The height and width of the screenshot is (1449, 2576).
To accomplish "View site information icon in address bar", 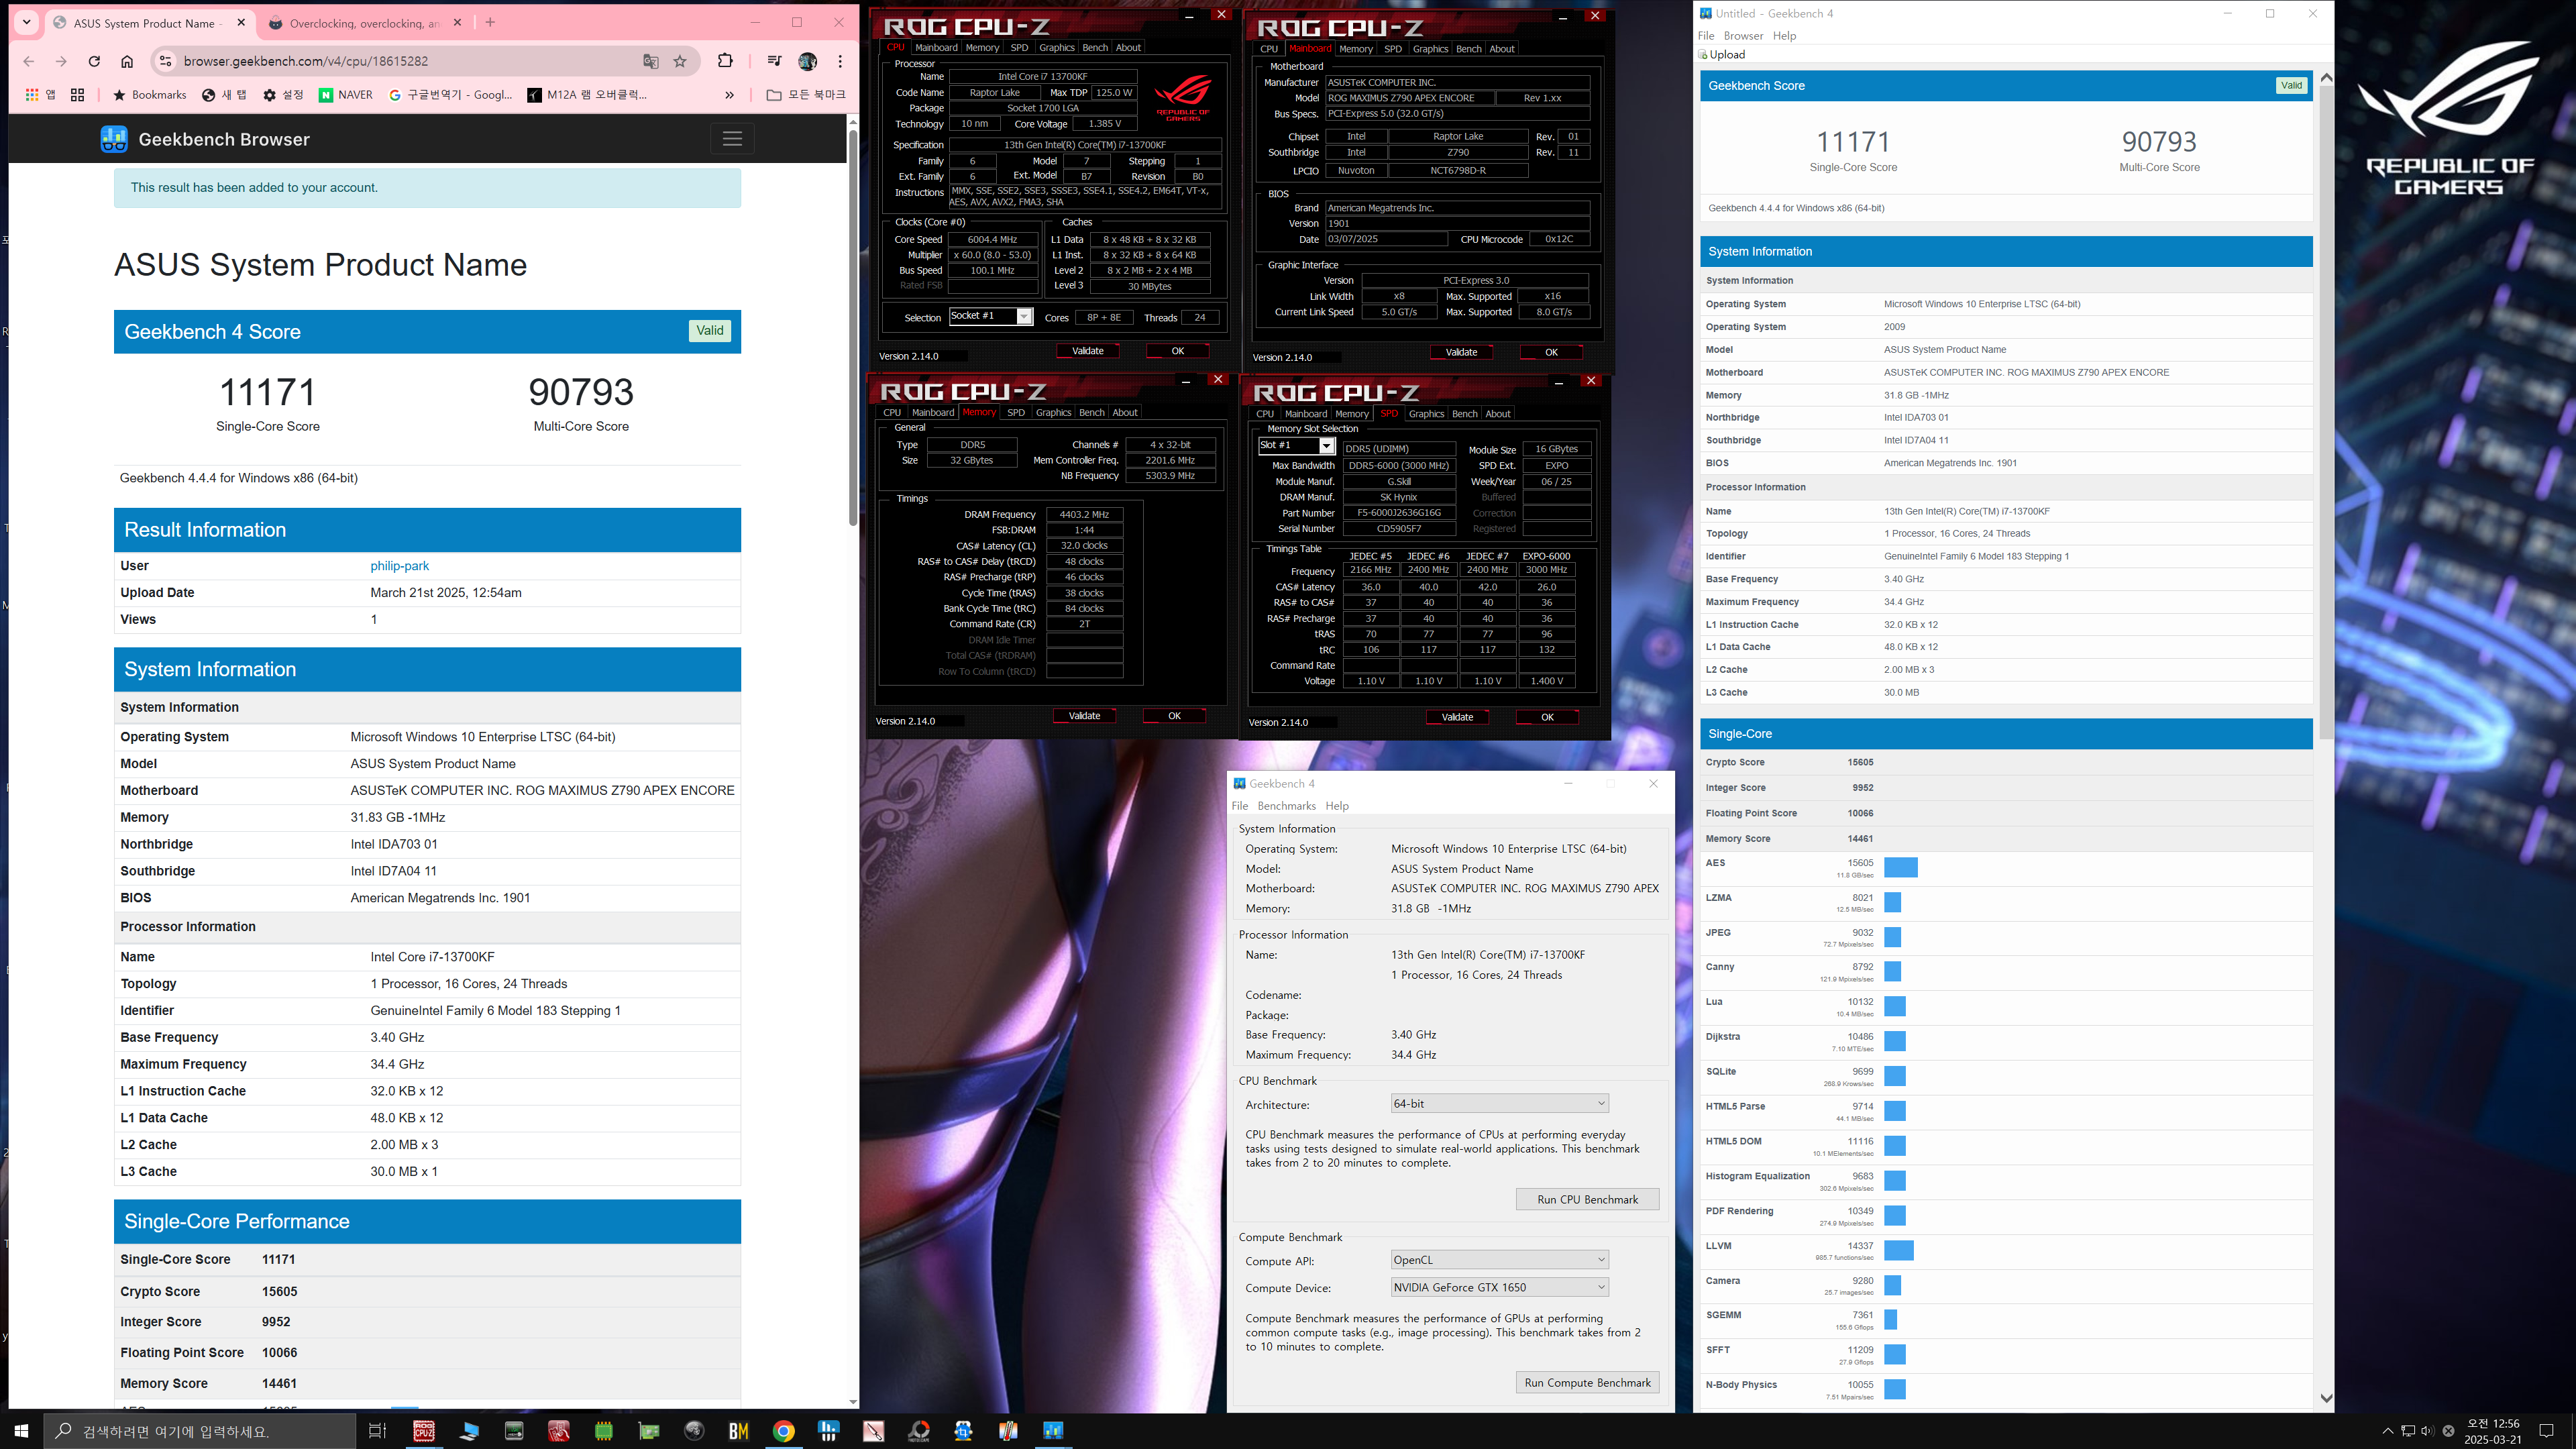I will point(166,61).
